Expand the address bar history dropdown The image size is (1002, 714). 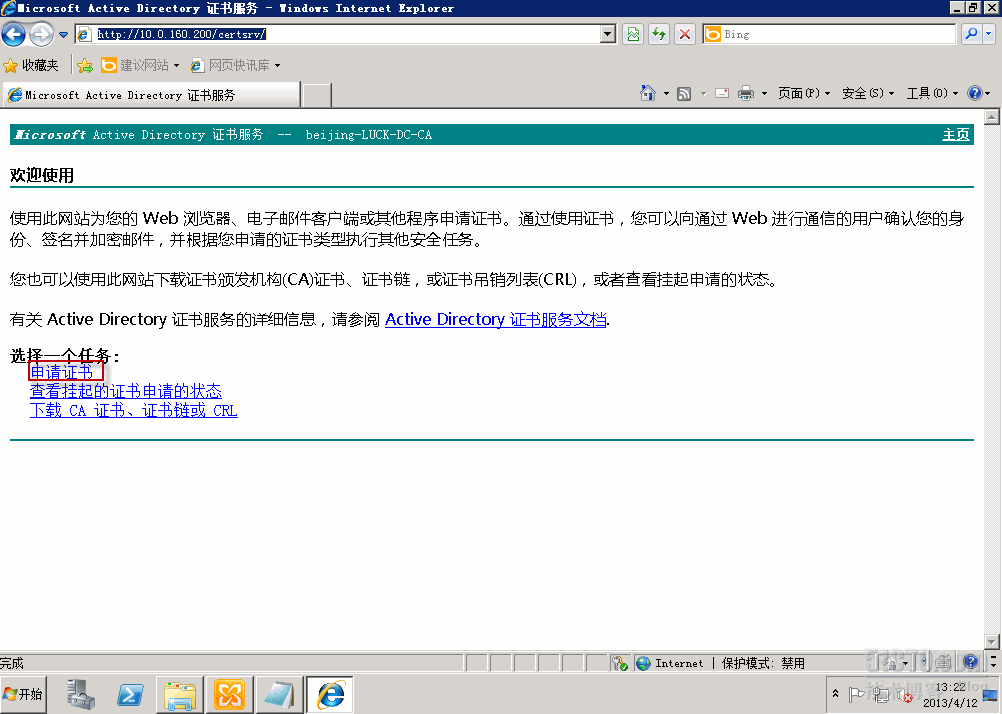[x=608, y=34]
